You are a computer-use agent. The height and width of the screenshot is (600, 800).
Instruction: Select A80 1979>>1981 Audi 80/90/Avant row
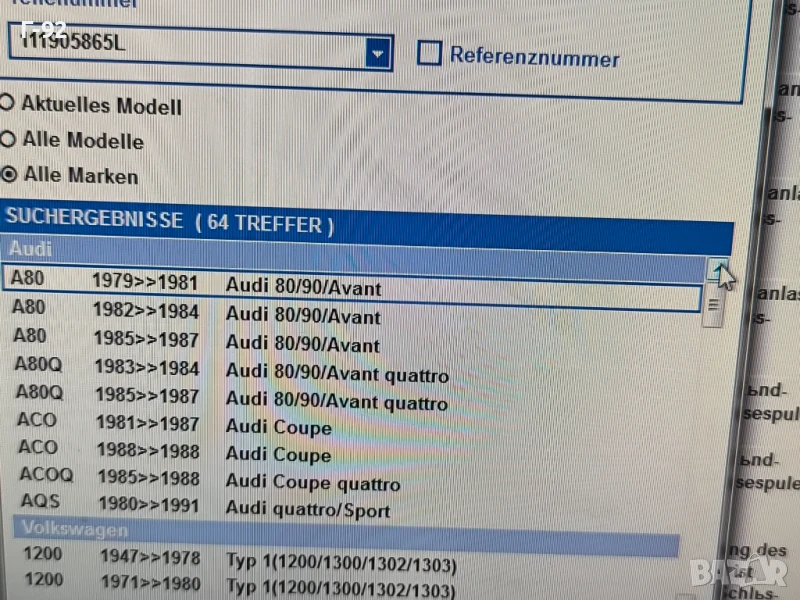tap(300, 284)
